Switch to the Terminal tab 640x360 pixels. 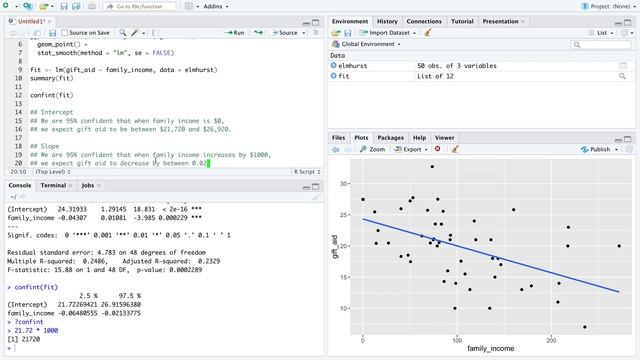(53, 185)
